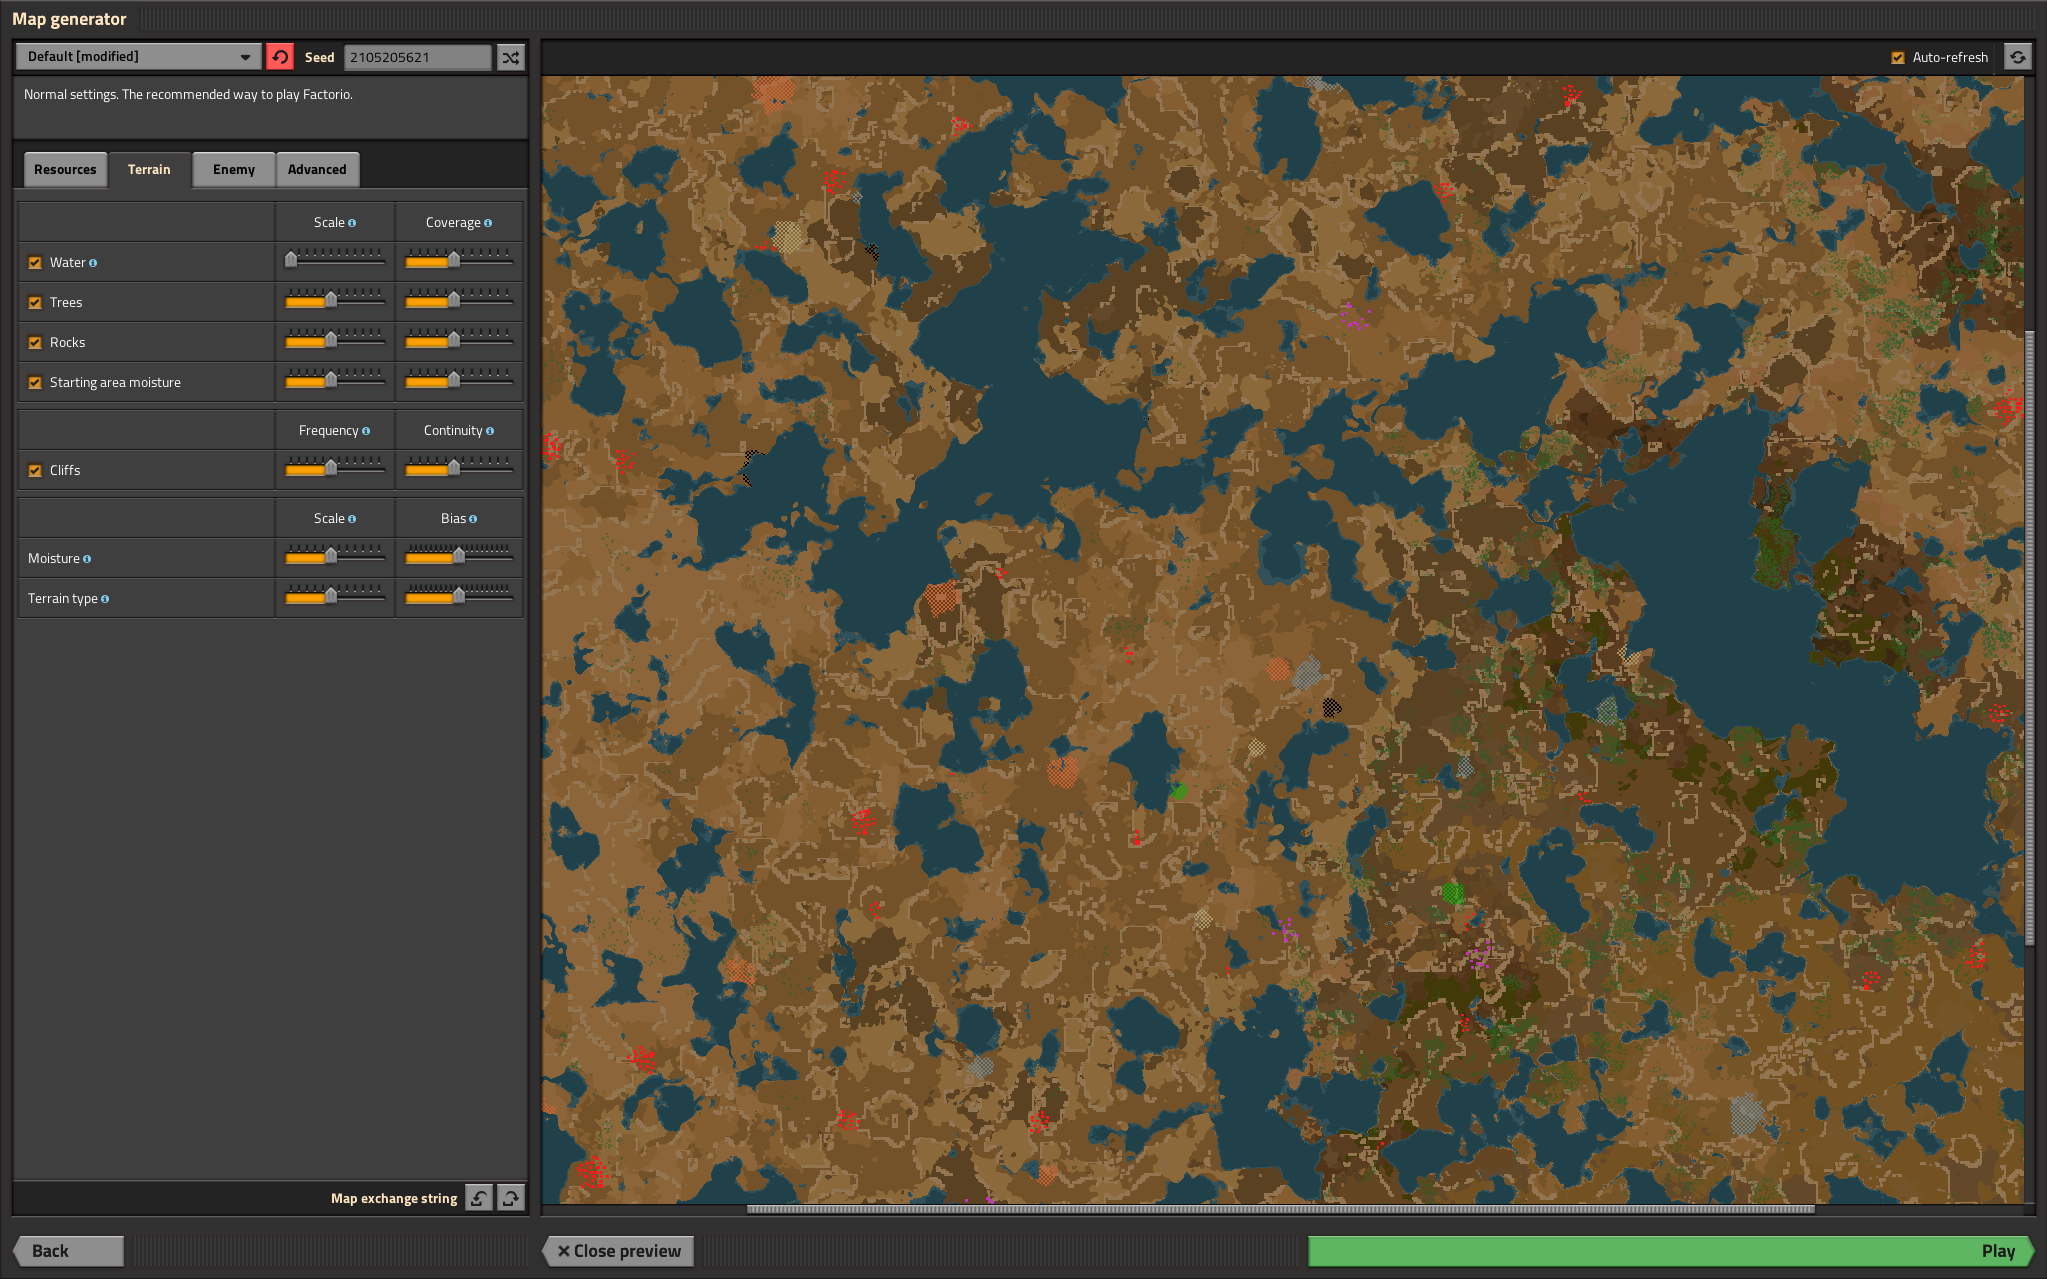Adjust Starting area moisture scale slider
Screen dimensions: 2047x1279
click(x=335, y=380)
